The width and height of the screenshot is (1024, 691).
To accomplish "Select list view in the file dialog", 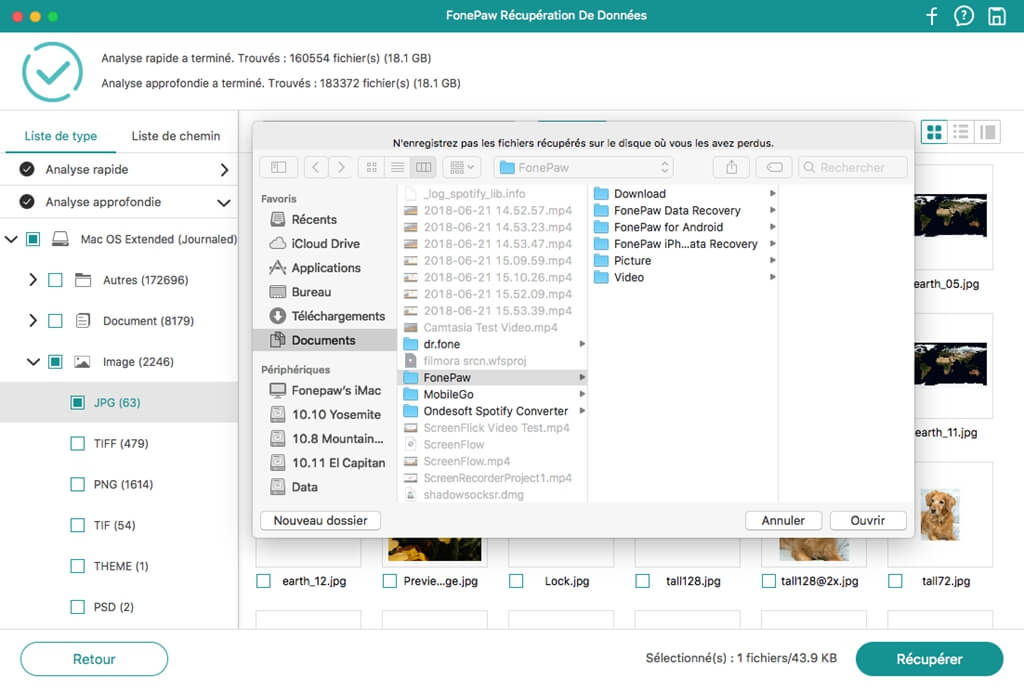I will (397, 167).
